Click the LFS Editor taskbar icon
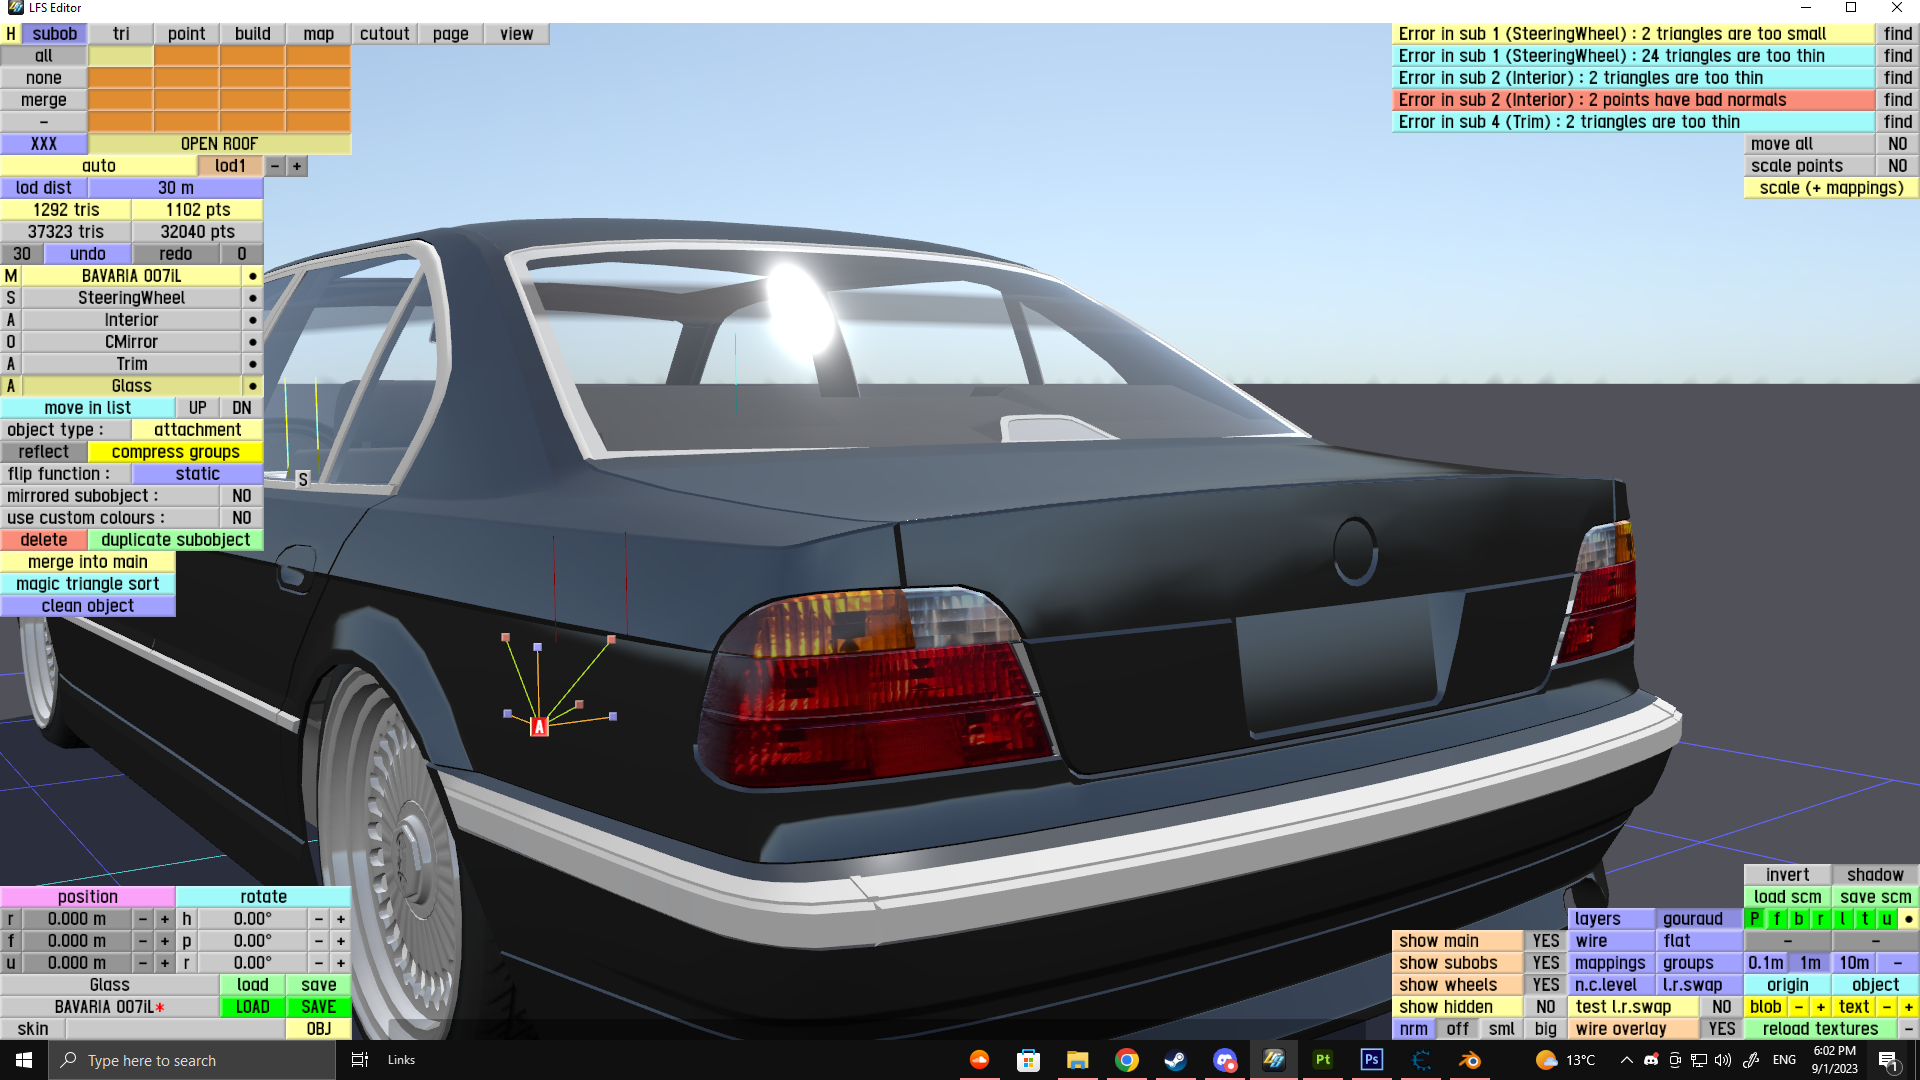Image resolution: width=1920 pixels, height=1080 pixels. pos(1273,1060)
